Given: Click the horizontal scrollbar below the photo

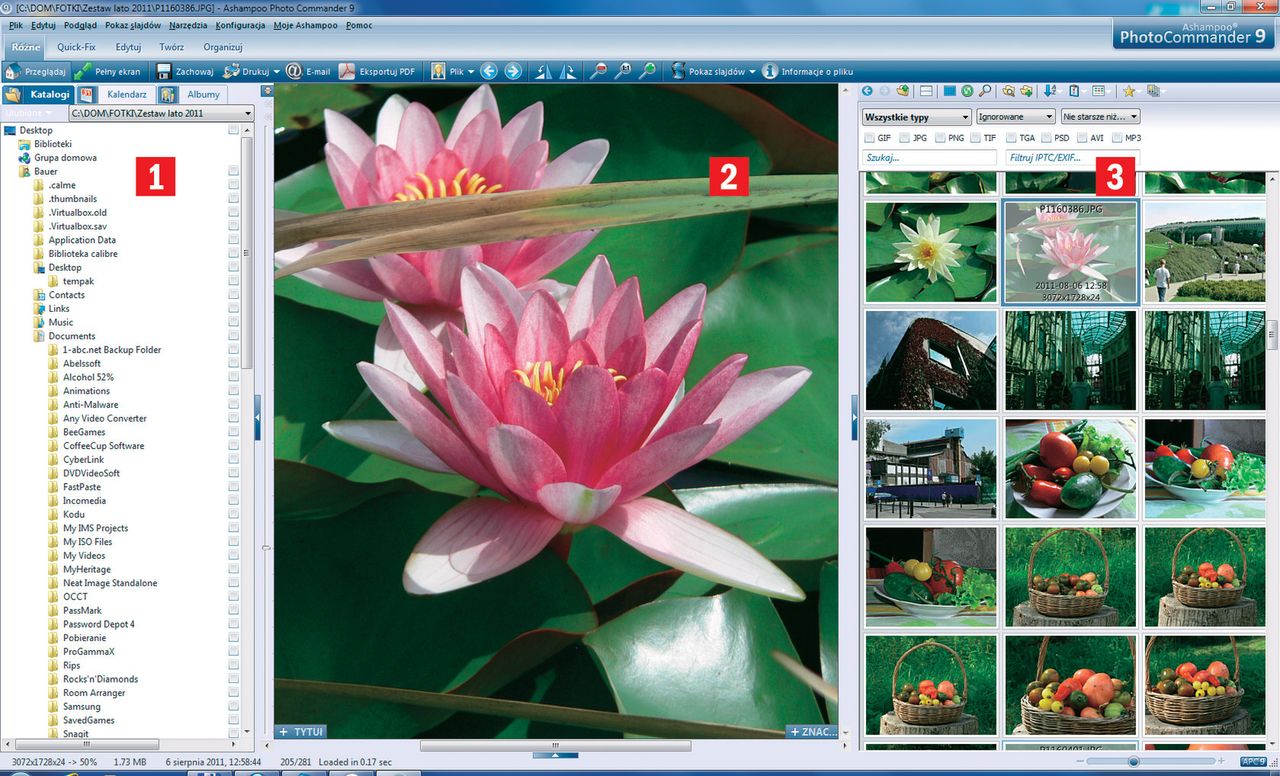Looking at the screenshot, I should (x=556, y=745).
